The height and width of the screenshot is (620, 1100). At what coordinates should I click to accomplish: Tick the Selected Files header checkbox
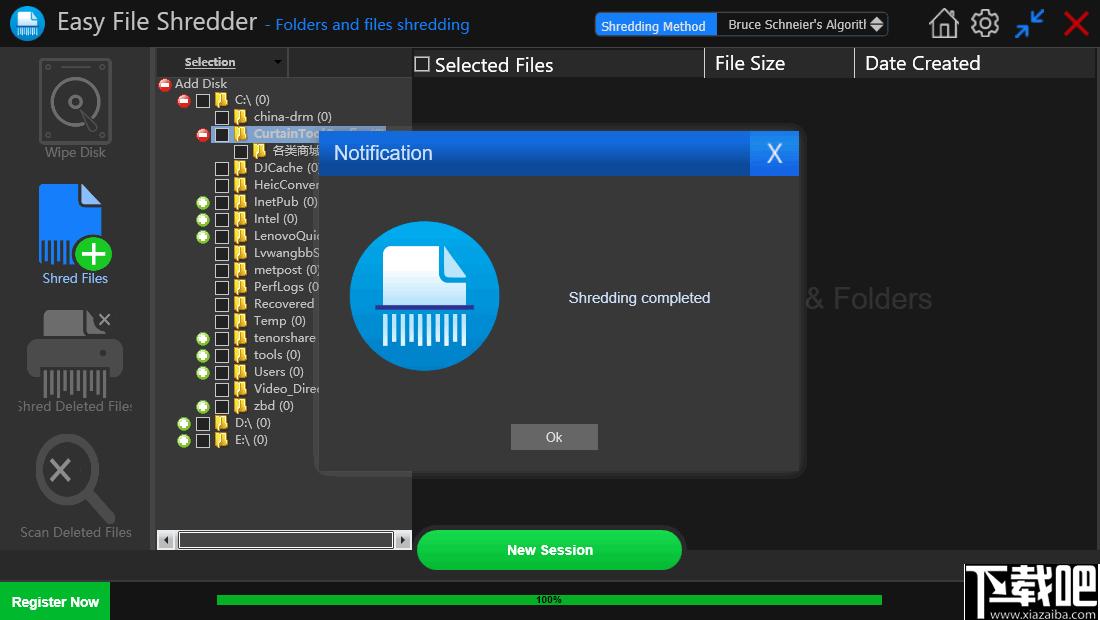click(422, 65)
